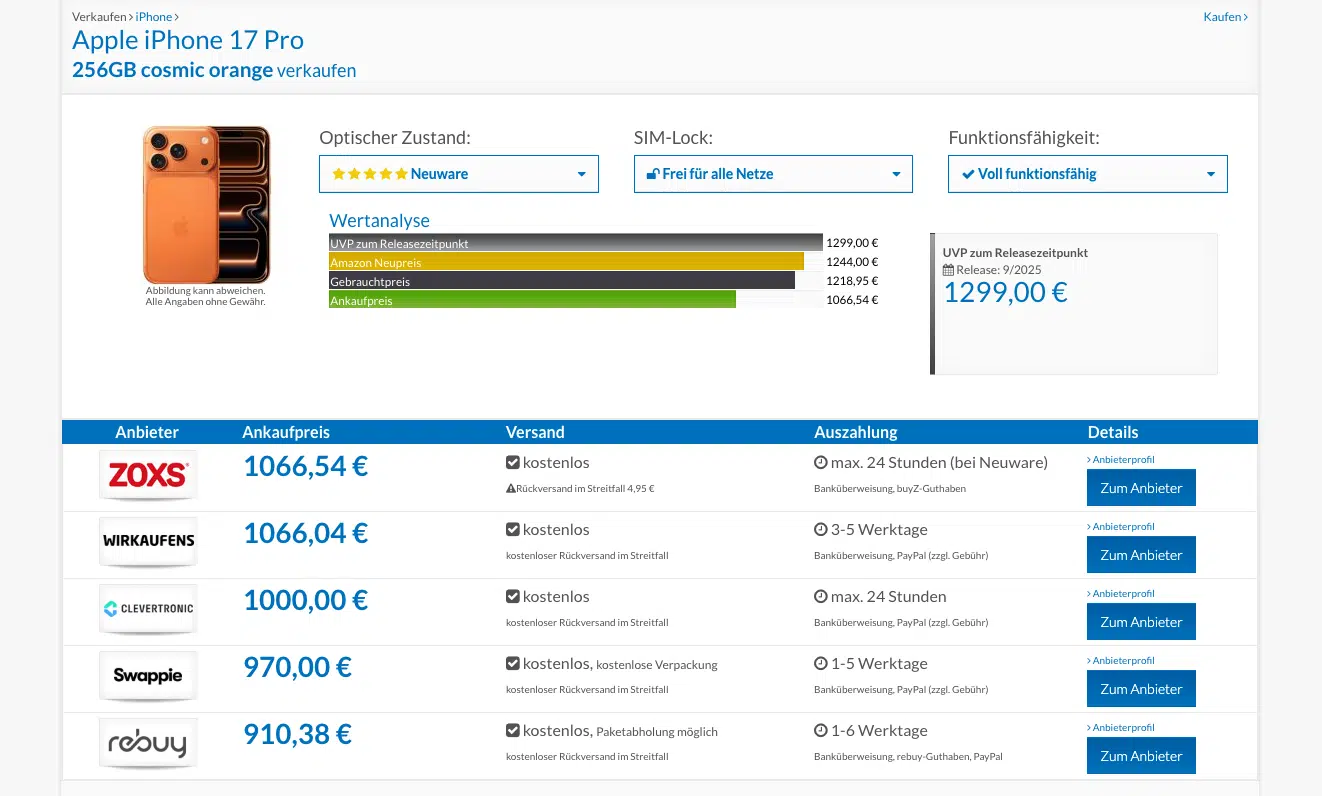Open the Funktionsfähigkeit dropdown

pyautogui.click(x=1087, y=174)
